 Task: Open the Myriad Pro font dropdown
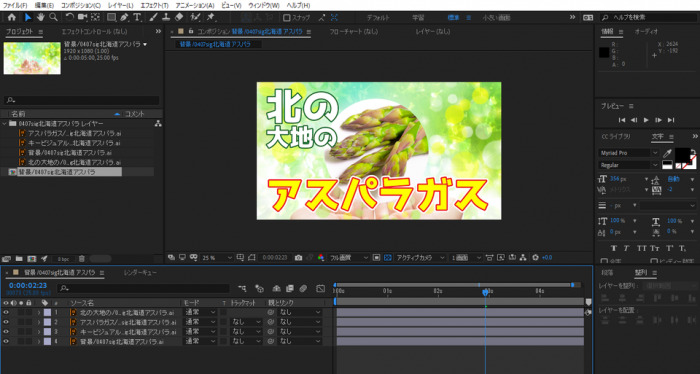[628, 153]
